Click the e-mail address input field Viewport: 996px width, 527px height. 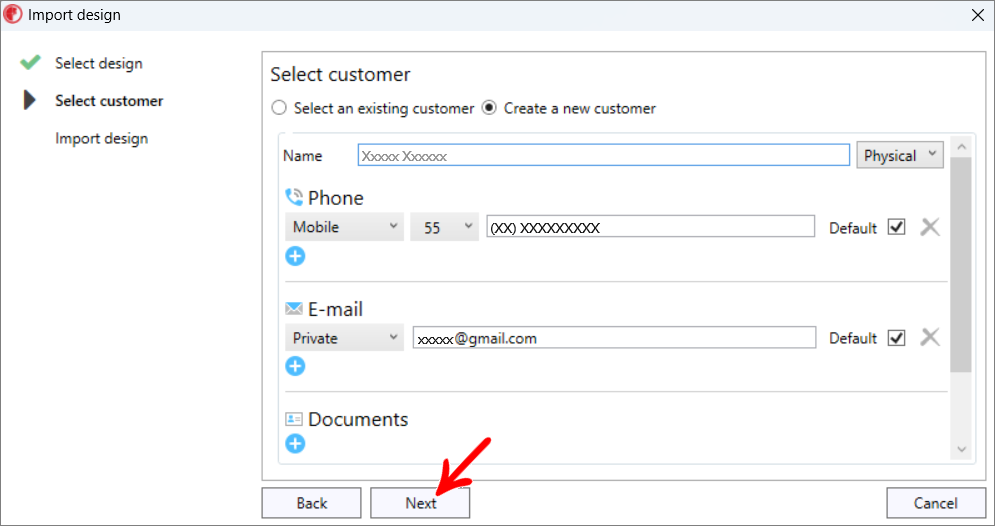click(614, 338)
